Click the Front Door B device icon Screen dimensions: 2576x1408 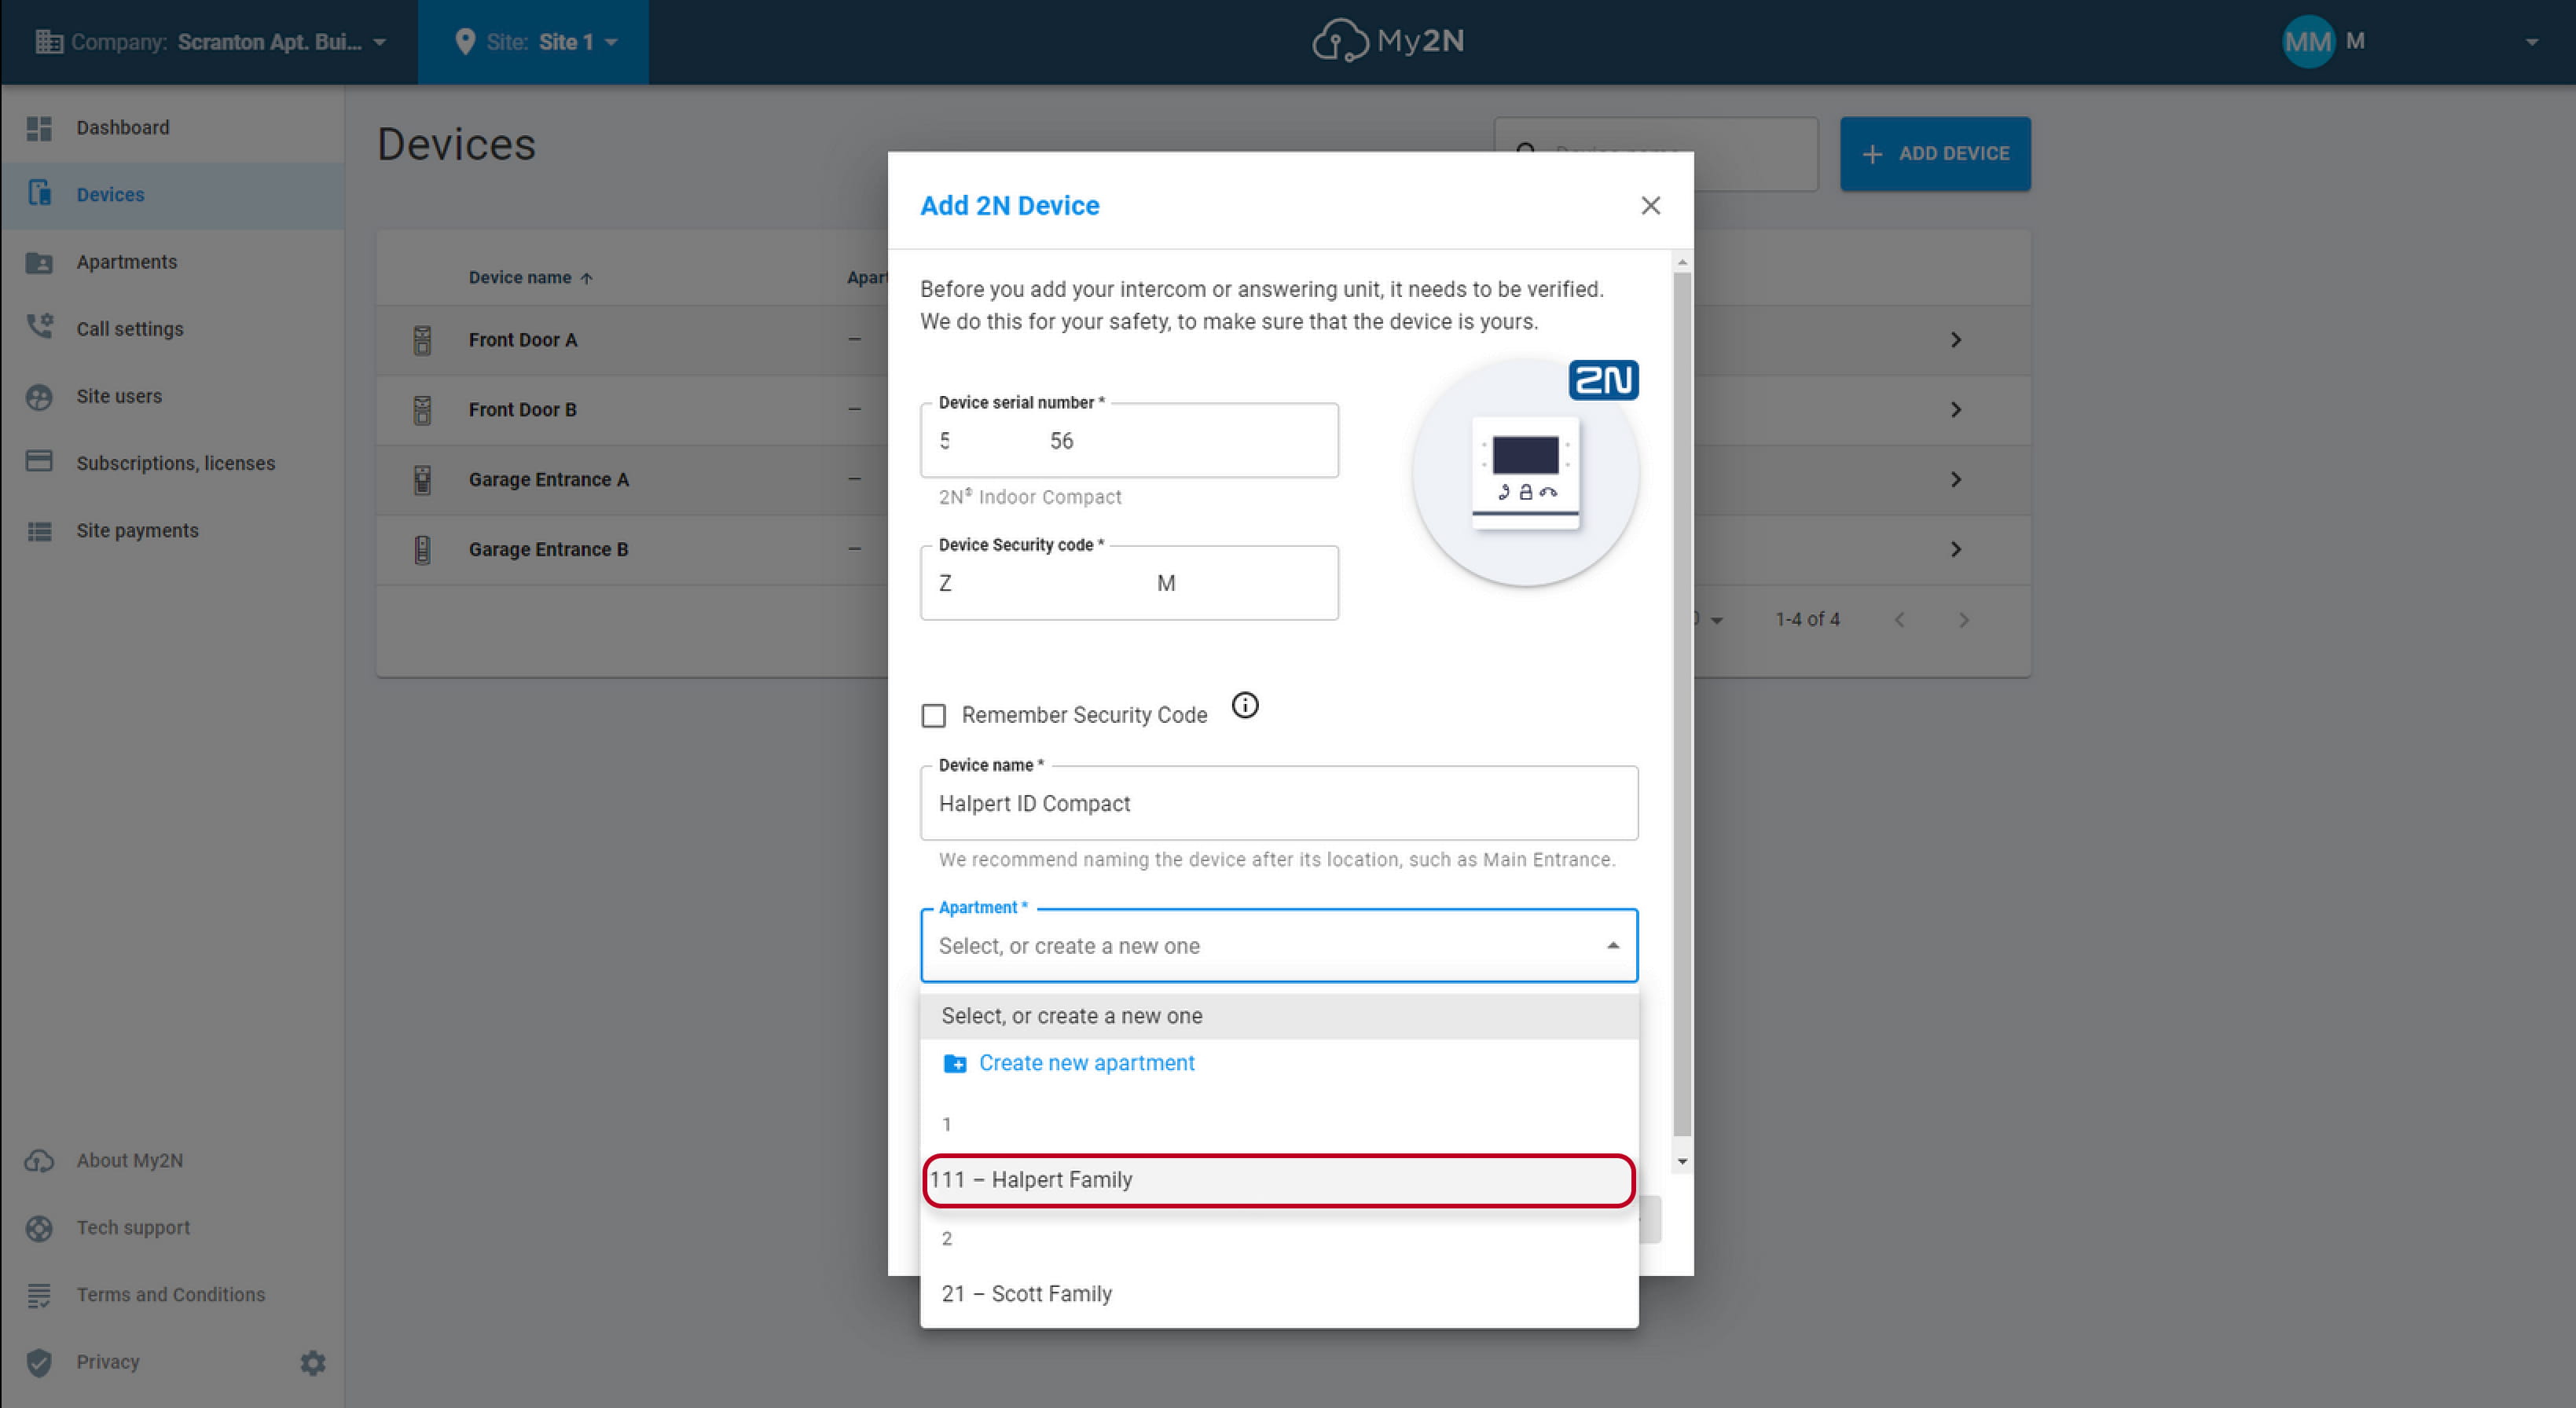point(423,410)
